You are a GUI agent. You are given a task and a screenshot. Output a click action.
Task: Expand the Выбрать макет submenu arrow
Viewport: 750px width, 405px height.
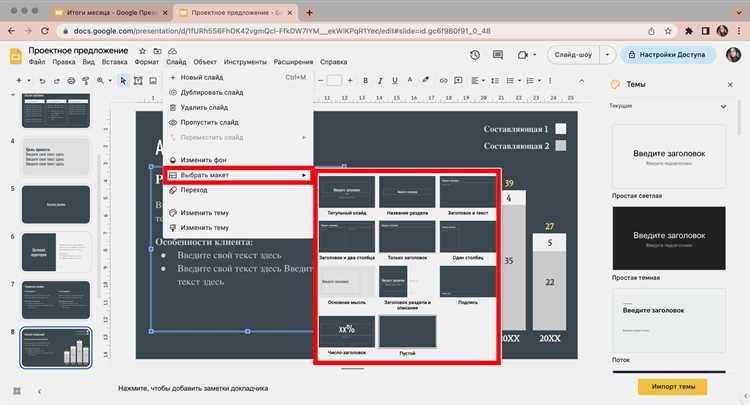pyautogui.click(x=304, y=175)
